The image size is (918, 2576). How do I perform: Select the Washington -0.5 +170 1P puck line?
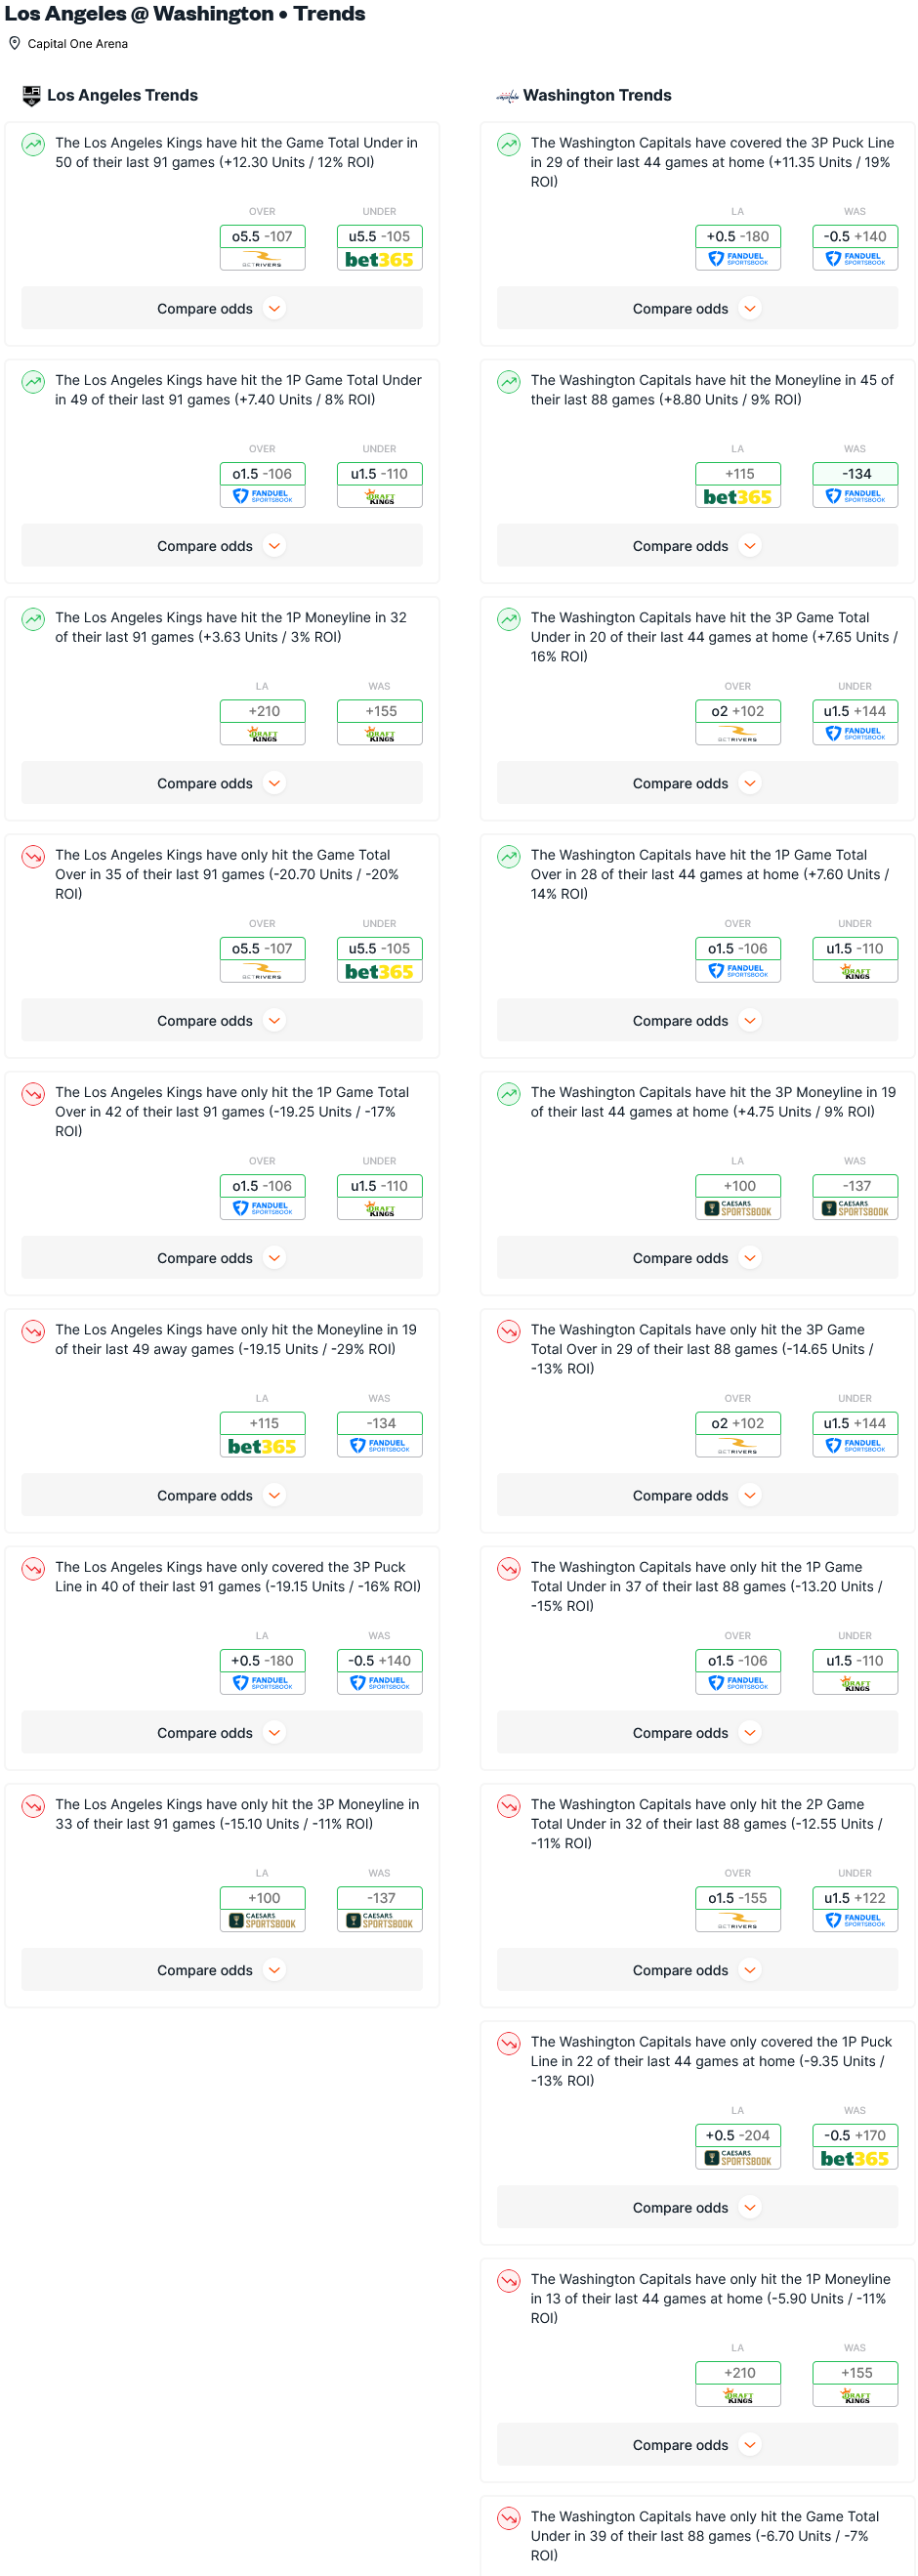tap(855, 2135)
